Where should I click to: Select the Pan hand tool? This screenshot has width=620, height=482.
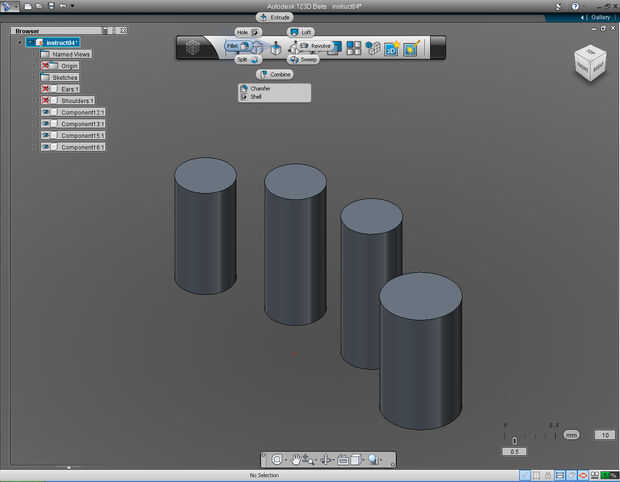pos(296,459)
